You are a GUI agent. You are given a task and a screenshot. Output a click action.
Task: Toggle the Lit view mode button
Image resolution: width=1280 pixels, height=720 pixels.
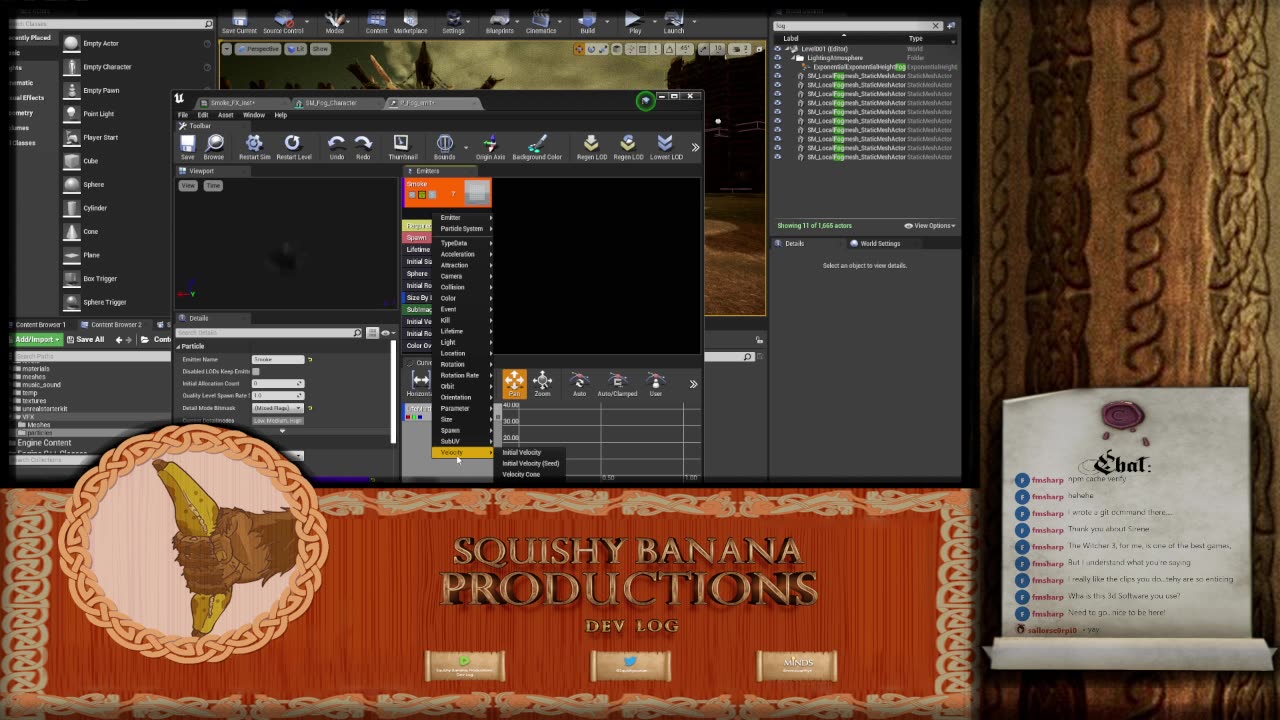click(296, 48)
